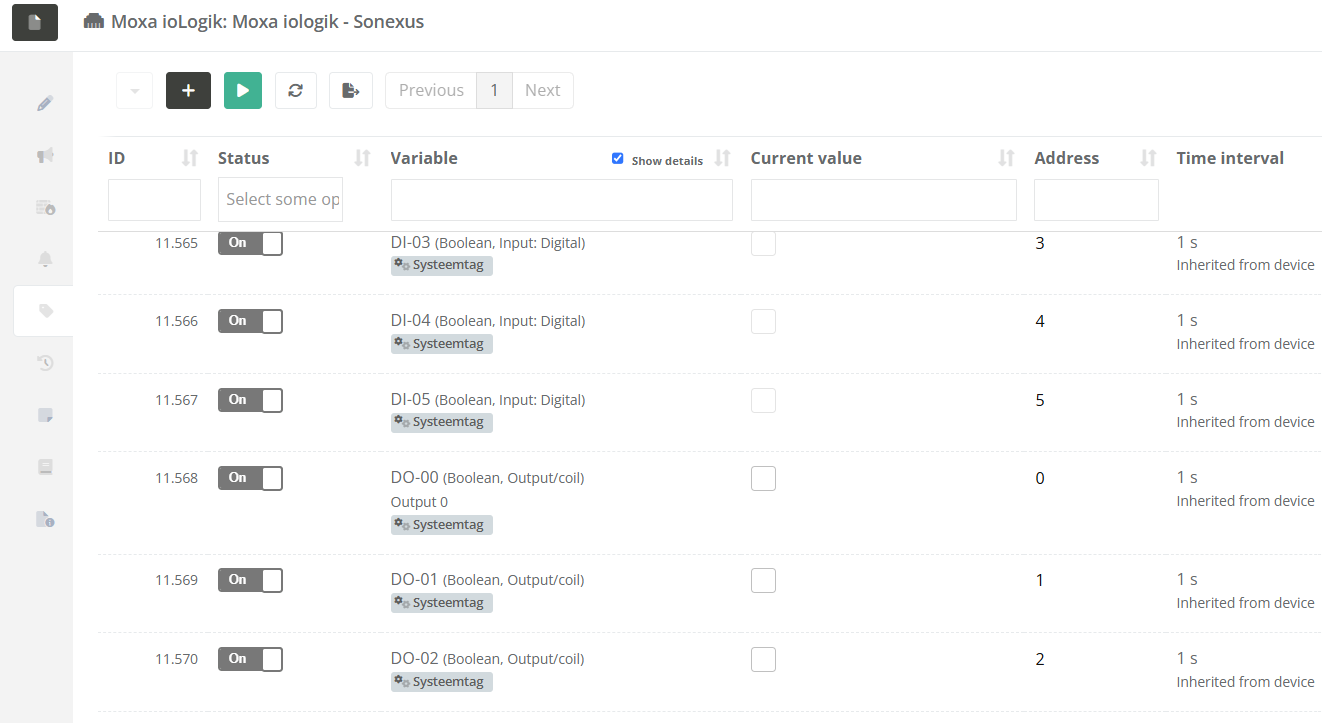Tick current value checkbox for DO-01
This screenshot has height=723, width=1322.
point(763,580)
